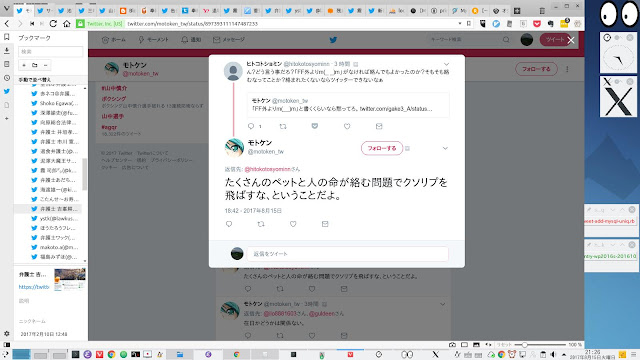Open the Vivaldi menu button
The height and width of the screenshot is (360, 640).
6,9
